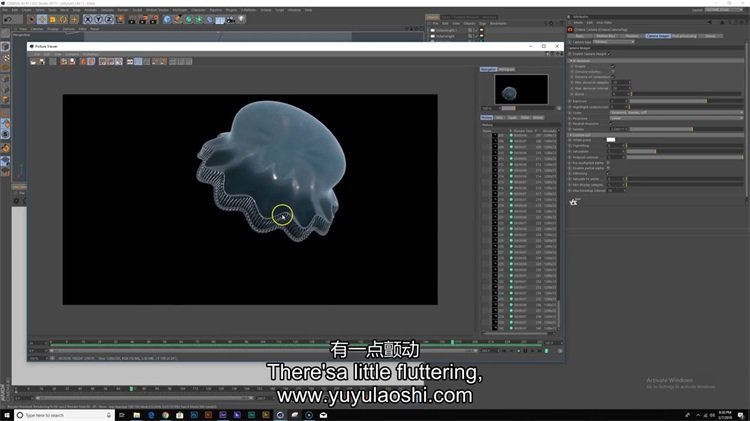Switch to the Camera Imager tab
750x421 pixels.
point(657,35)
